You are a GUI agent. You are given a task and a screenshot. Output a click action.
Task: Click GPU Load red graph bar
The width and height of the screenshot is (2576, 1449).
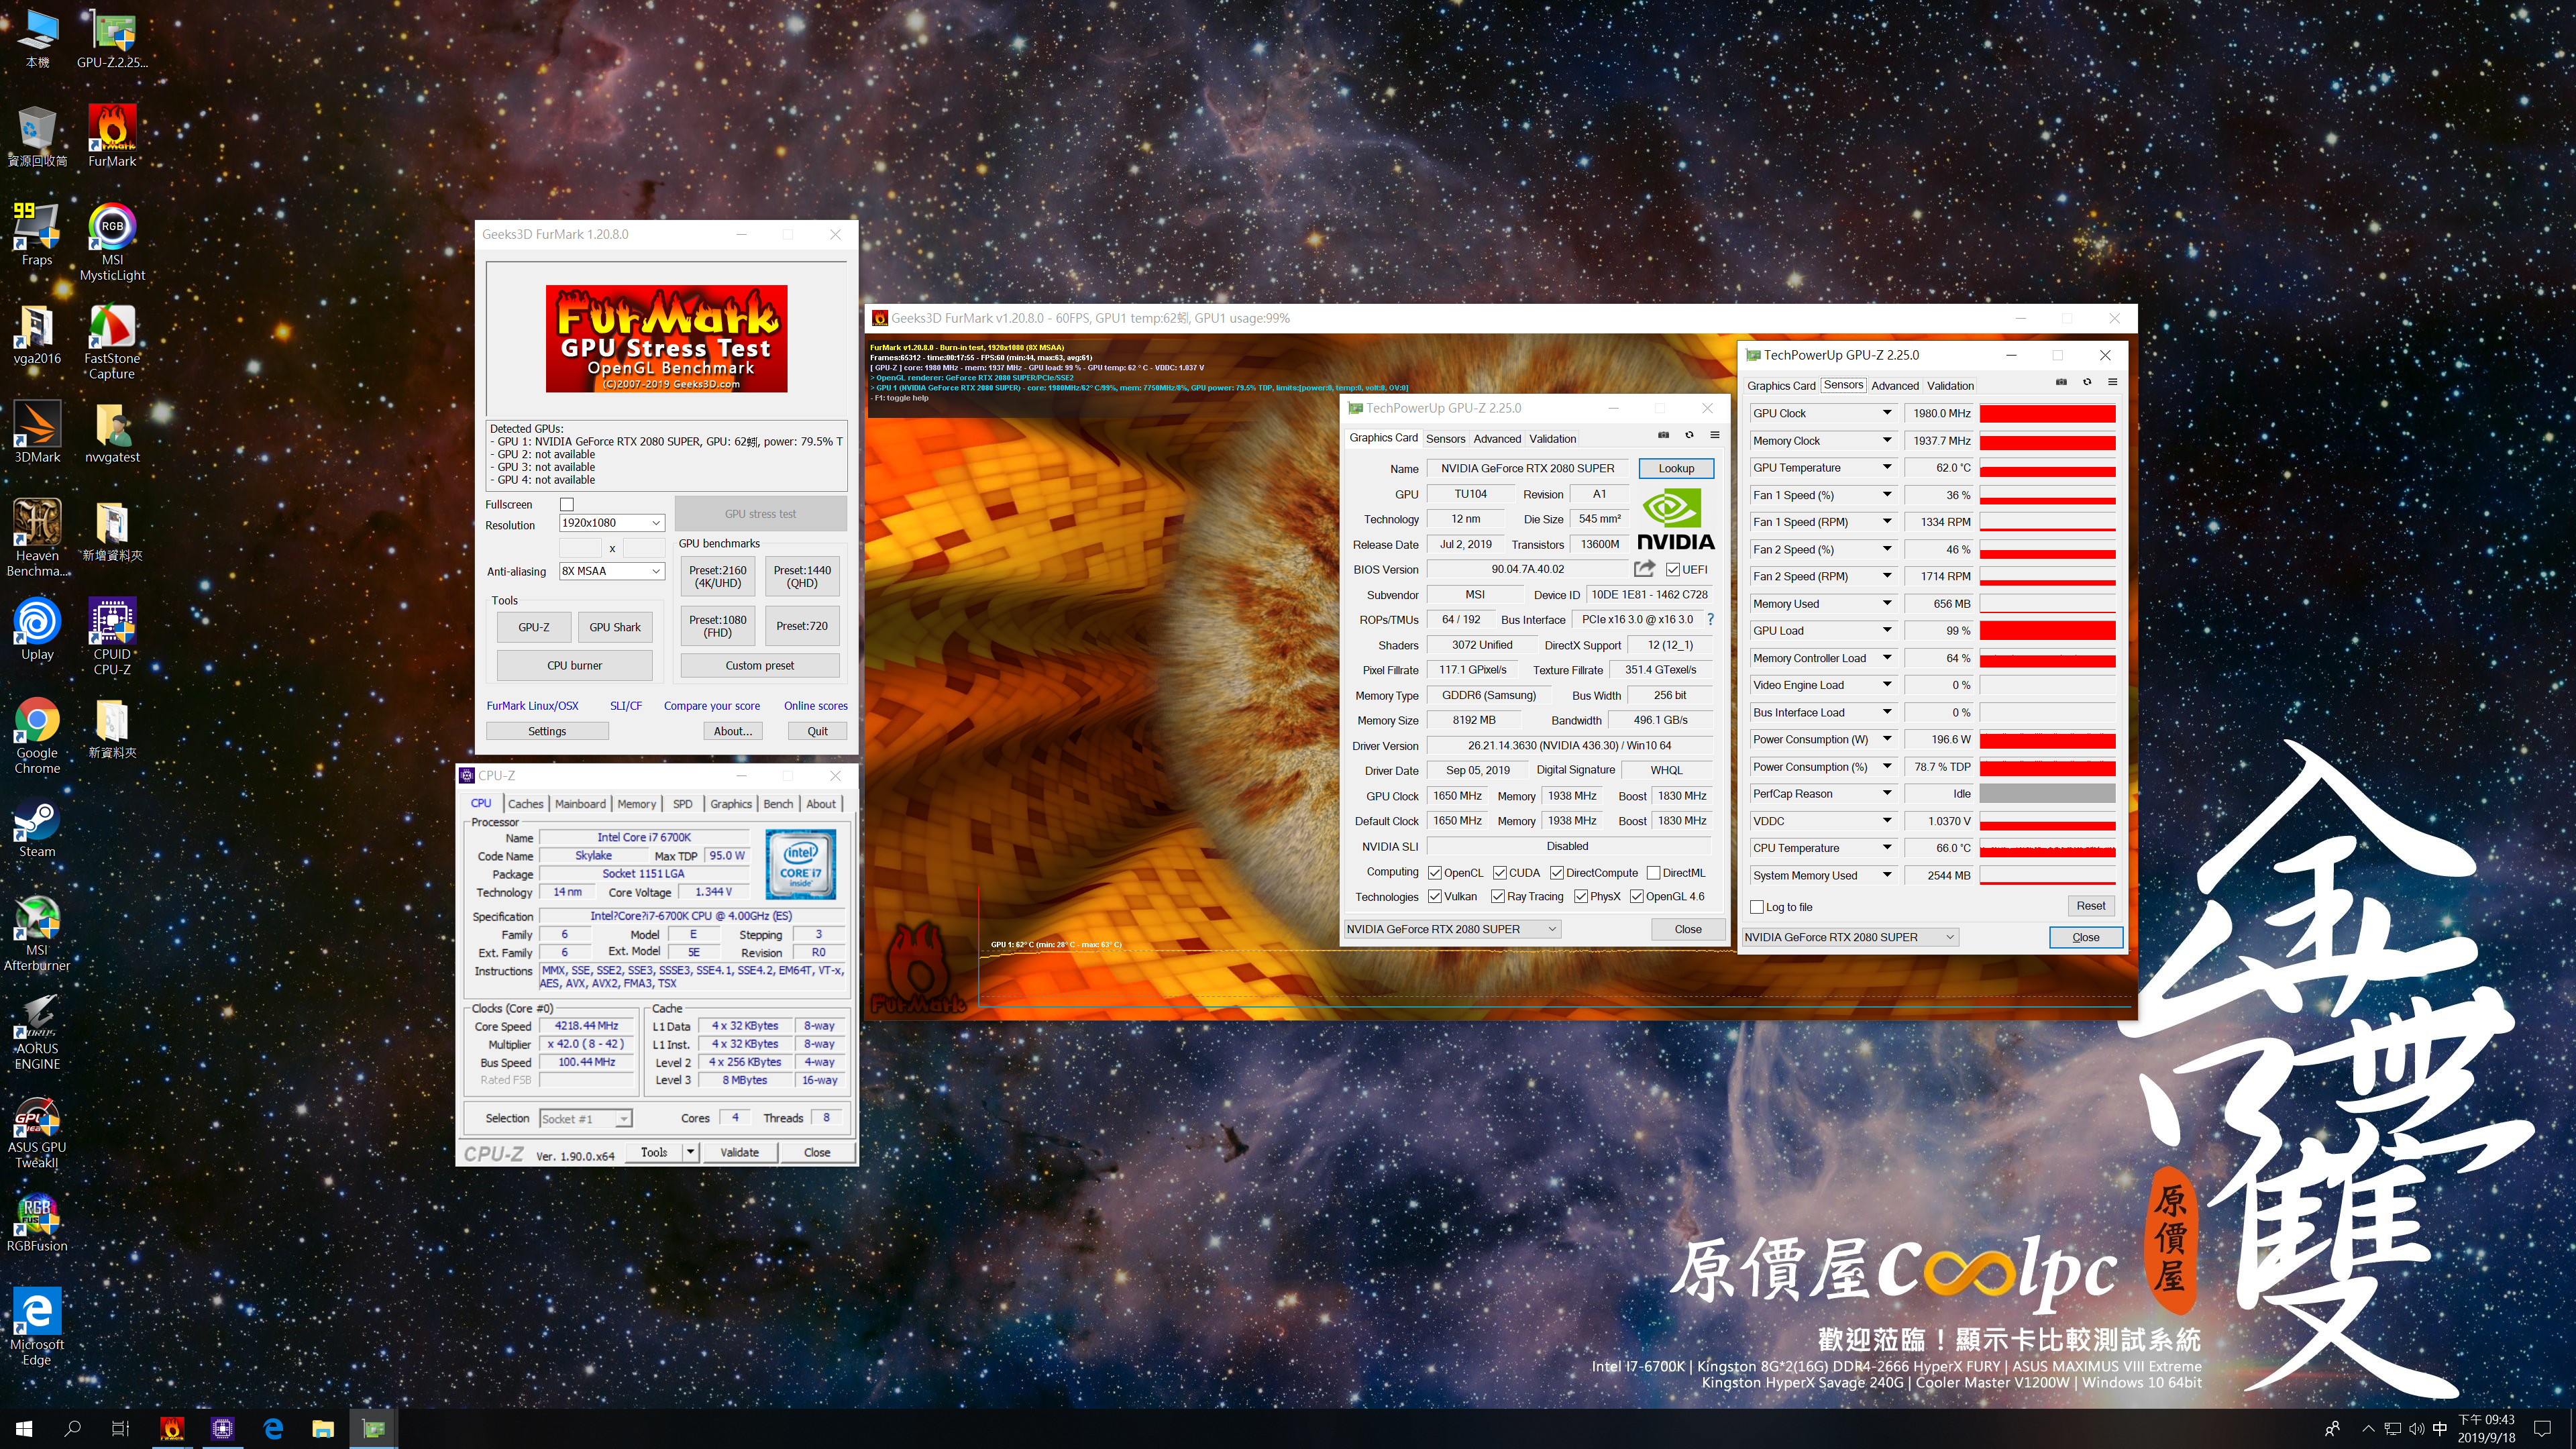[2047, 631]
